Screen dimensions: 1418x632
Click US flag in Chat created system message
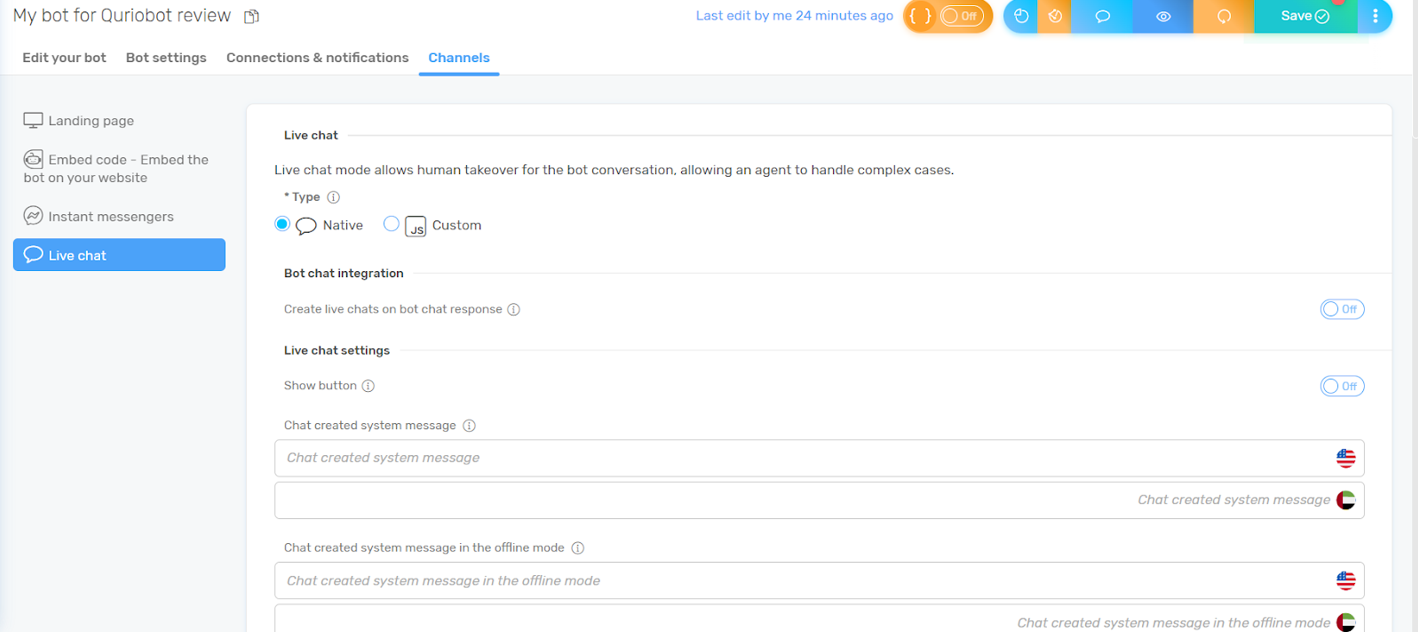[1346, 458]
